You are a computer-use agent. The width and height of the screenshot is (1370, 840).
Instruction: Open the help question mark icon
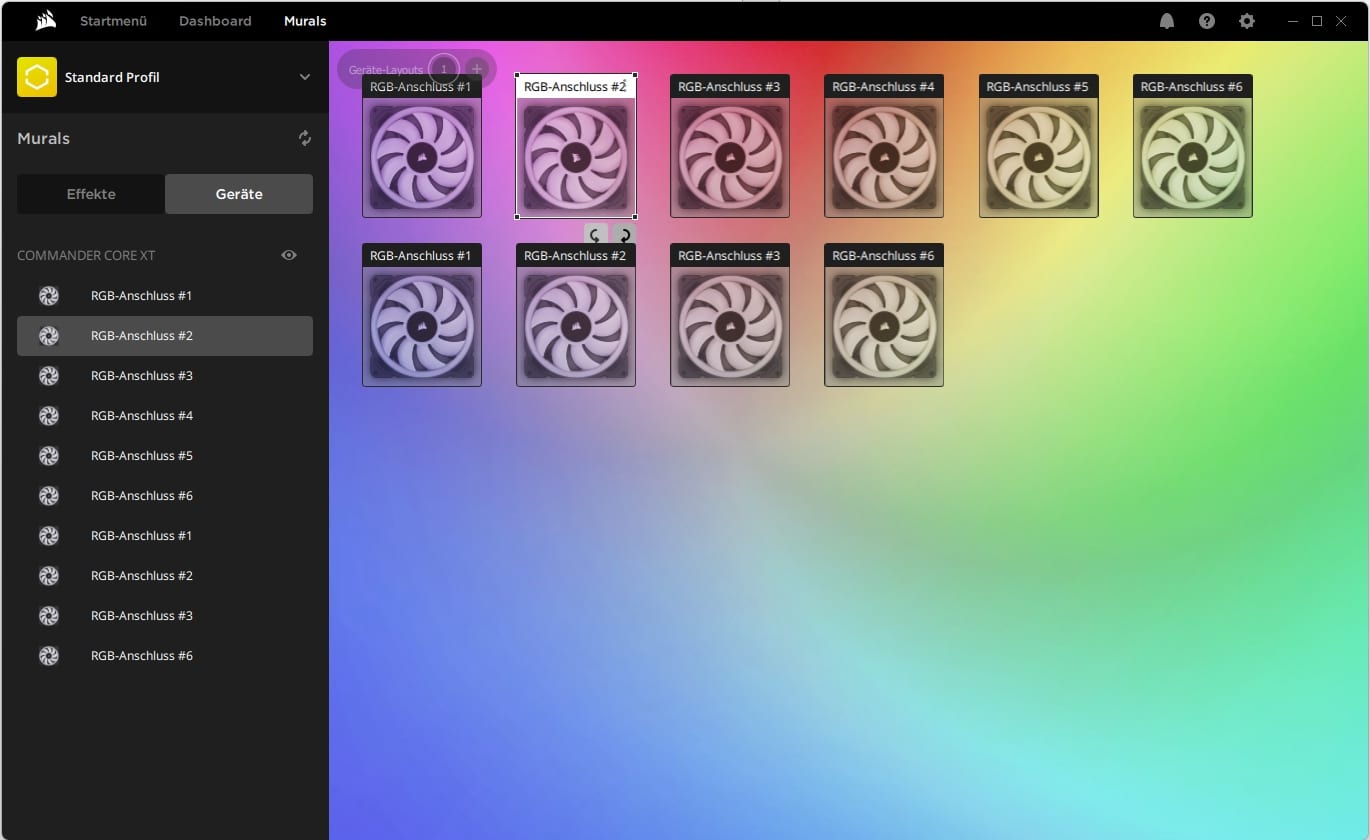[x=1207, y=21]
